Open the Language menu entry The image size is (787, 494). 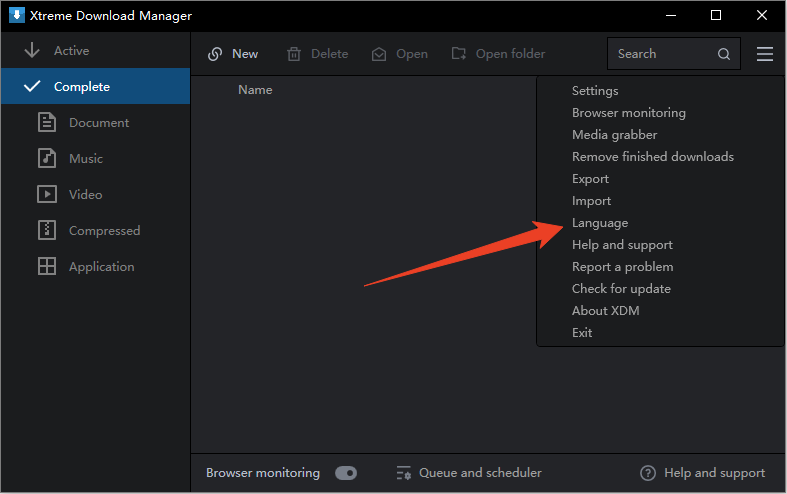tap(600, 223)
